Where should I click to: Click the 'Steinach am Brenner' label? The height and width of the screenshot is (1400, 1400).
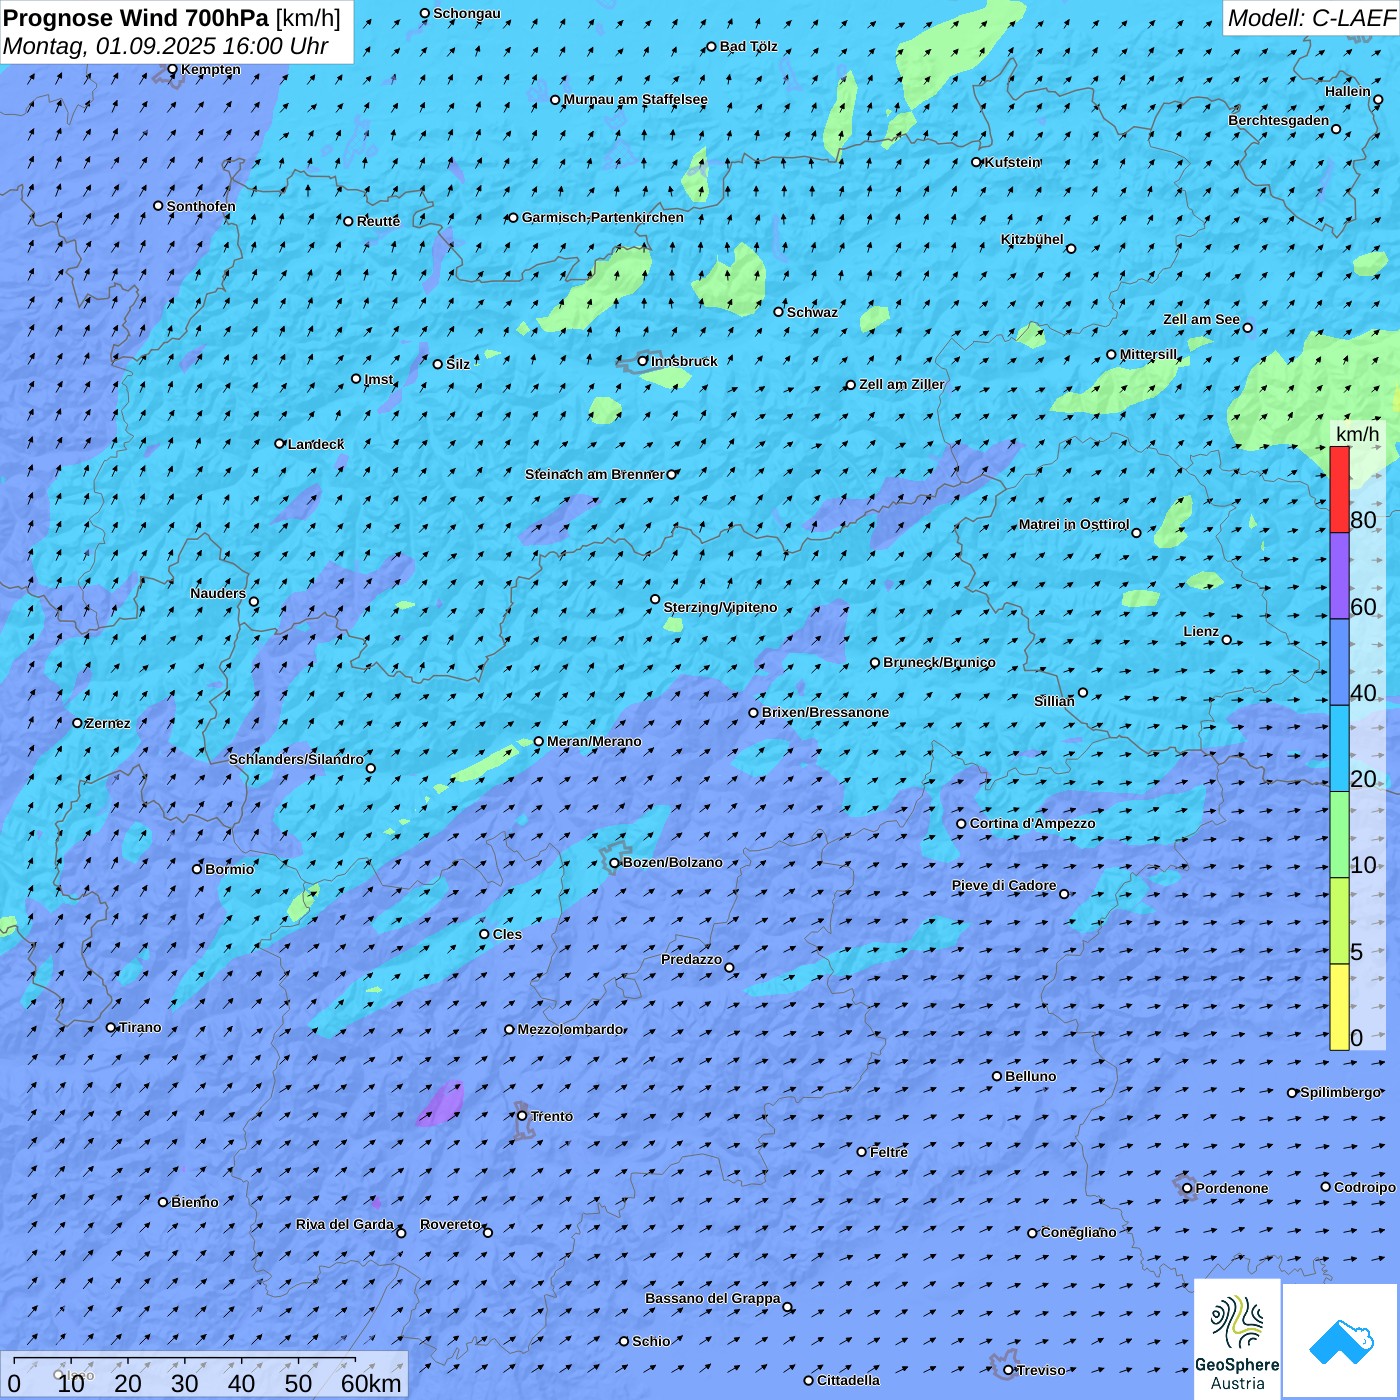[594, 474]
